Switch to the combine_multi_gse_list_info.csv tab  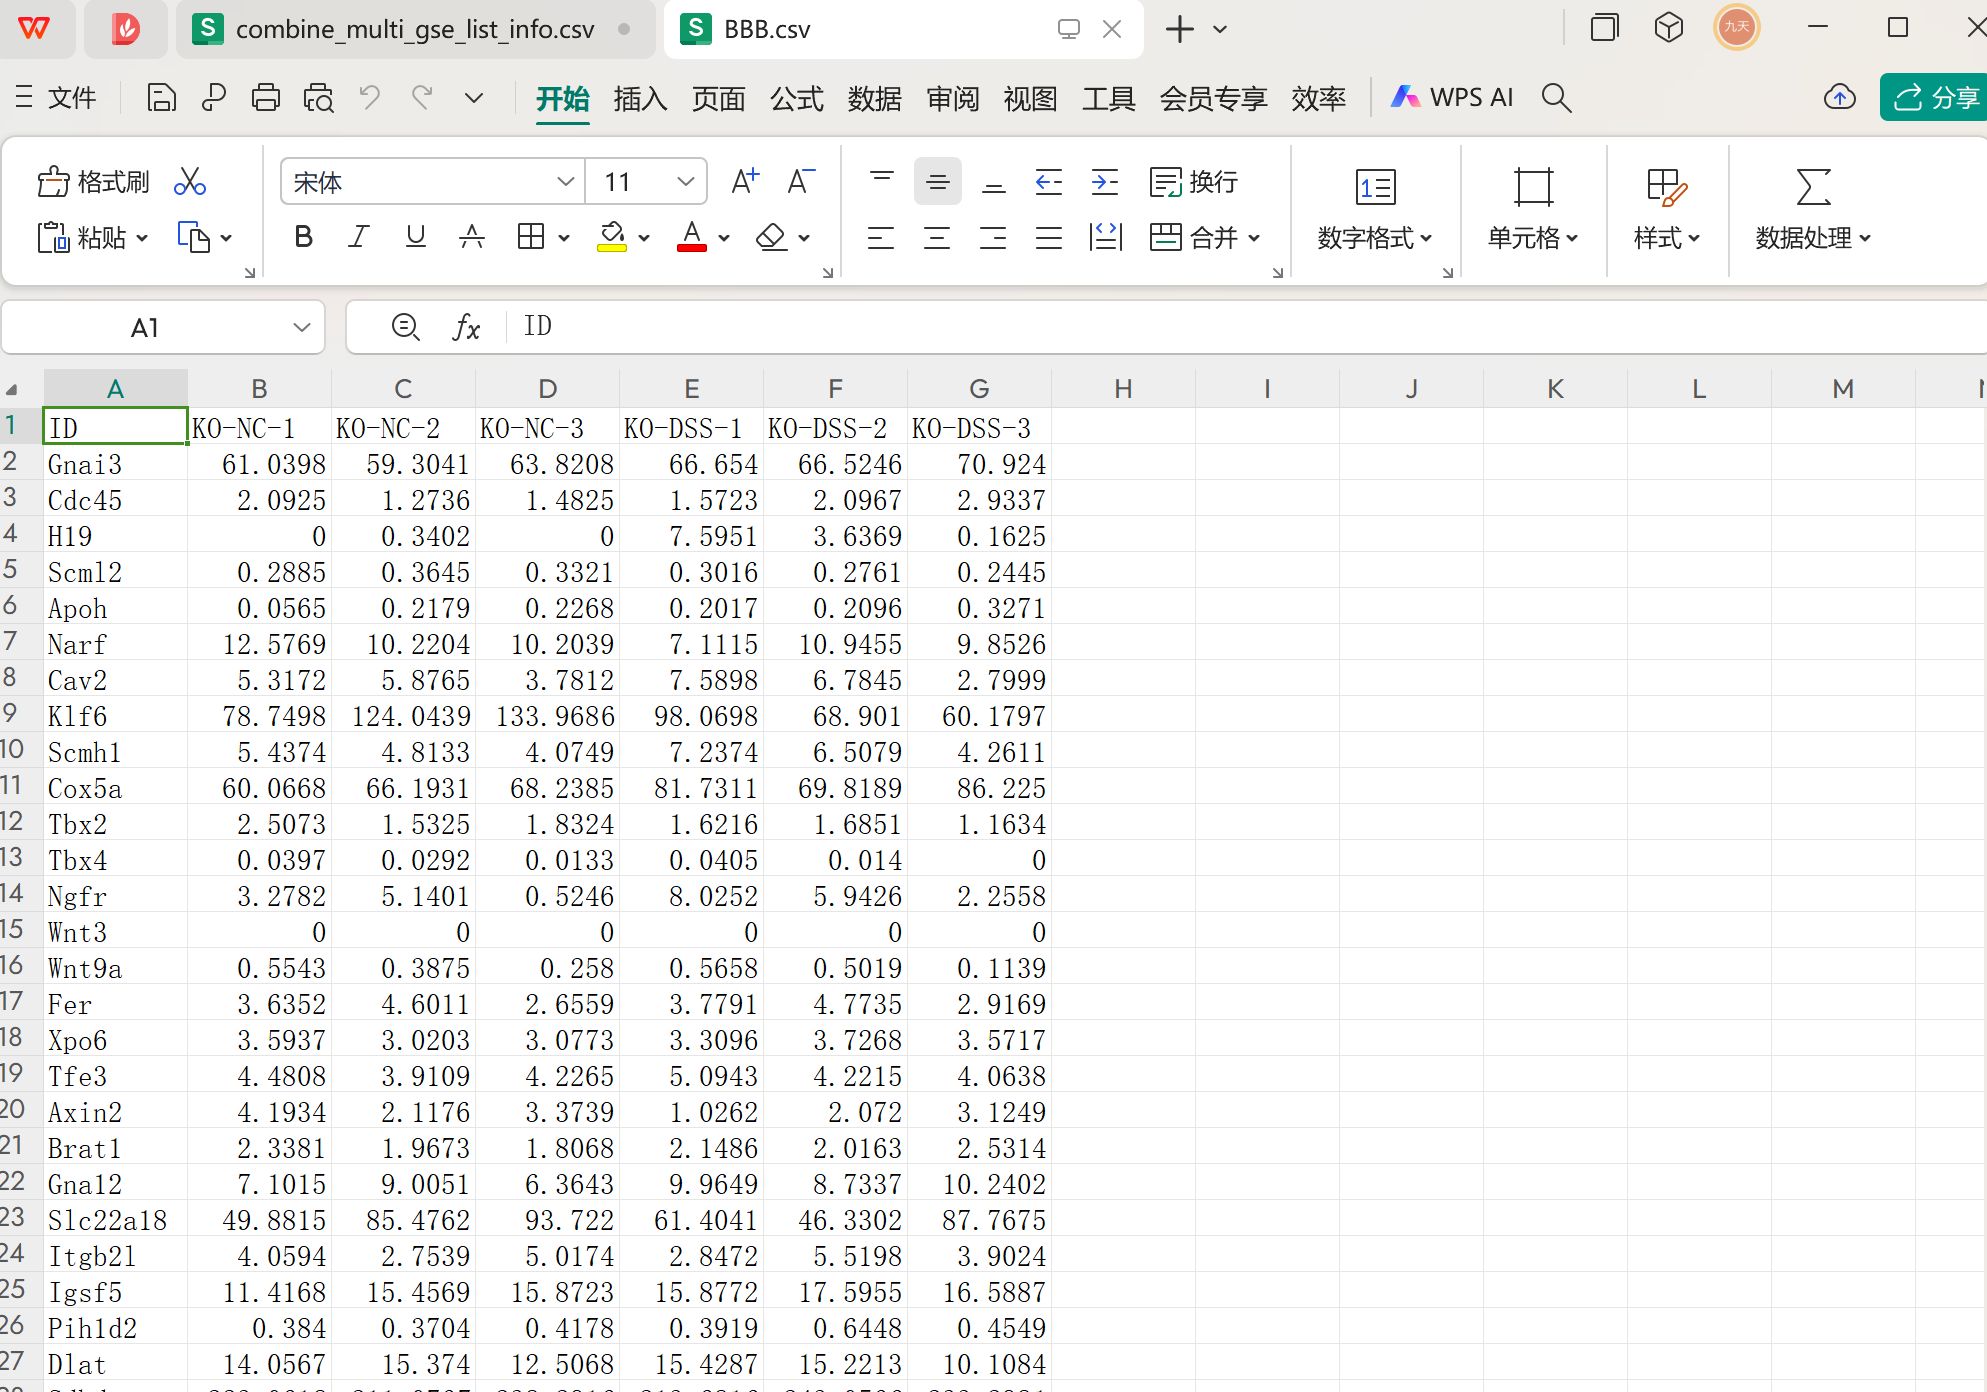pos(414,29)
